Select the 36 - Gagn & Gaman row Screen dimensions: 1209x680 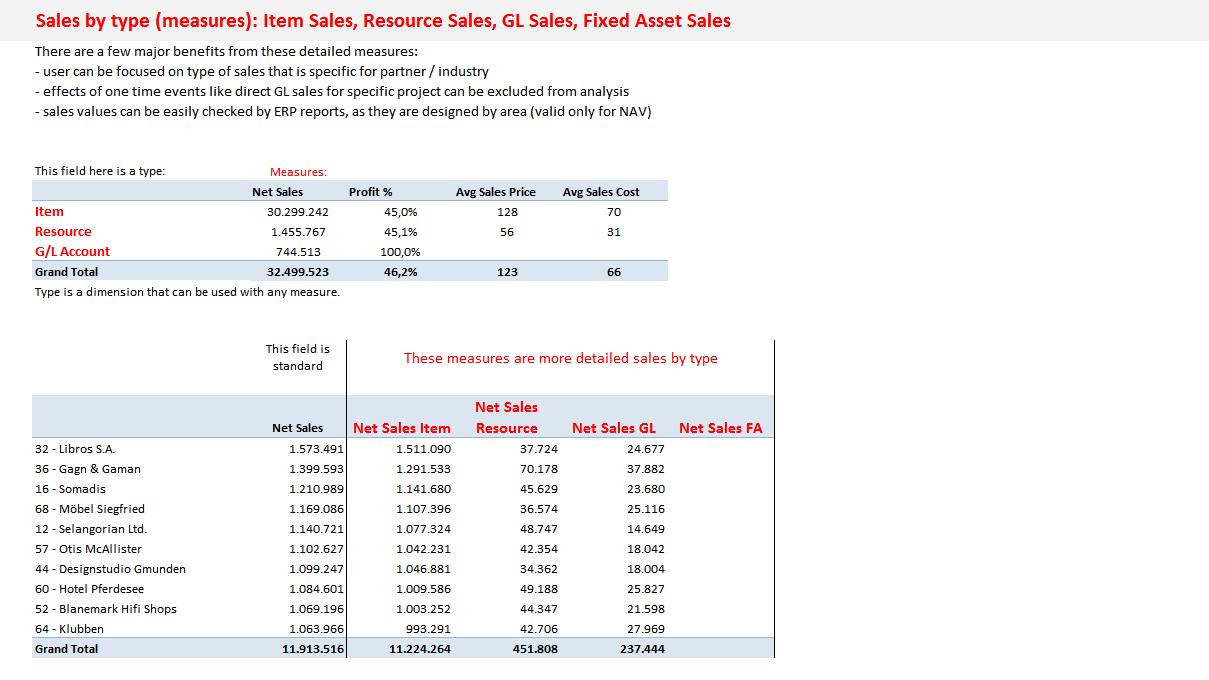[88, 469]
